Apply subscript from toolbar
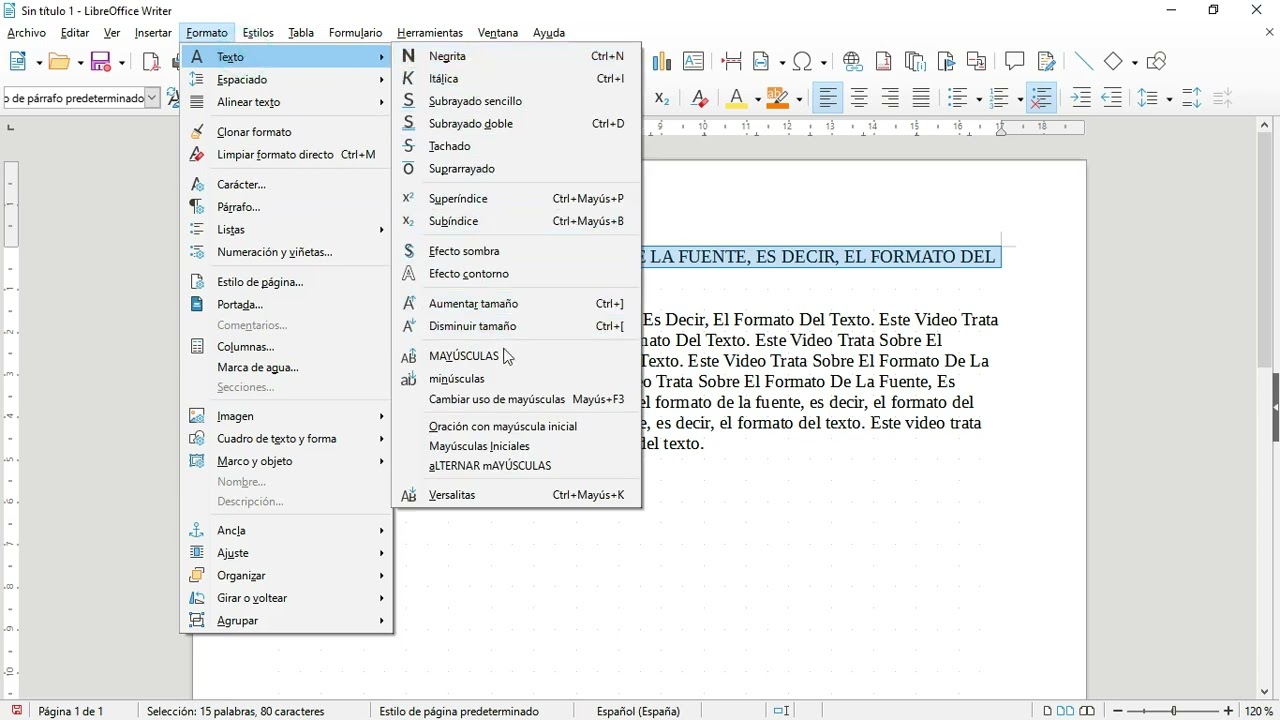The height and width of the screenshot is (720, 1280). (662, 98)
